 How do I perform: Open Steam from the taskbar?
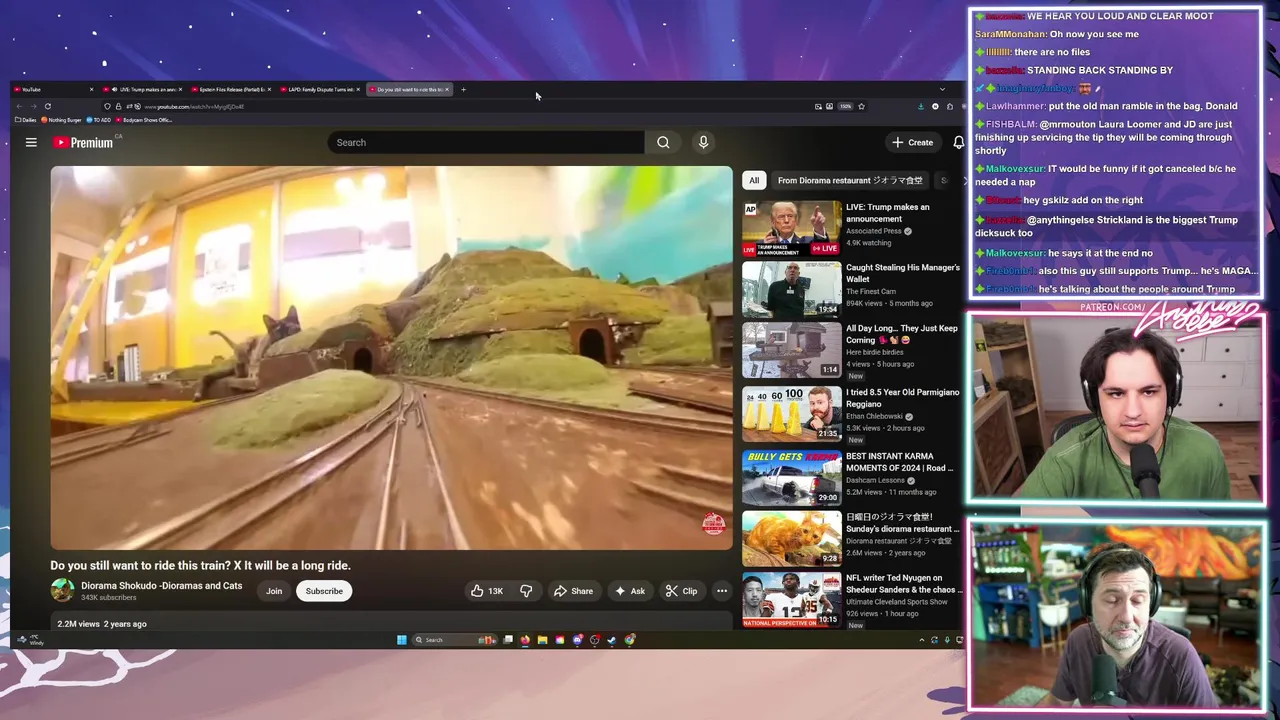pyautogui.click(x=612, y=640)
